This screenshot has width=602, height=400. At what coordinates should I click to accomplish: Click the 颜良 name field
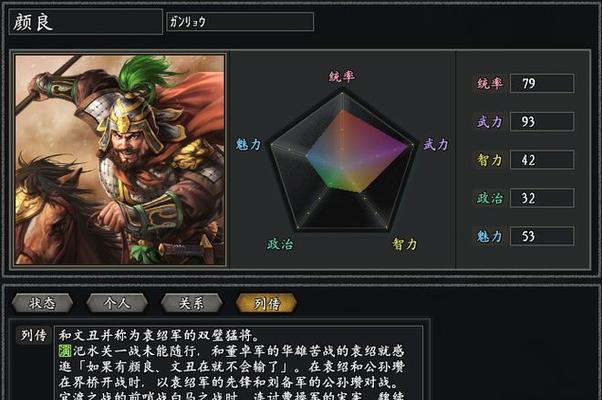click(86, 22)
